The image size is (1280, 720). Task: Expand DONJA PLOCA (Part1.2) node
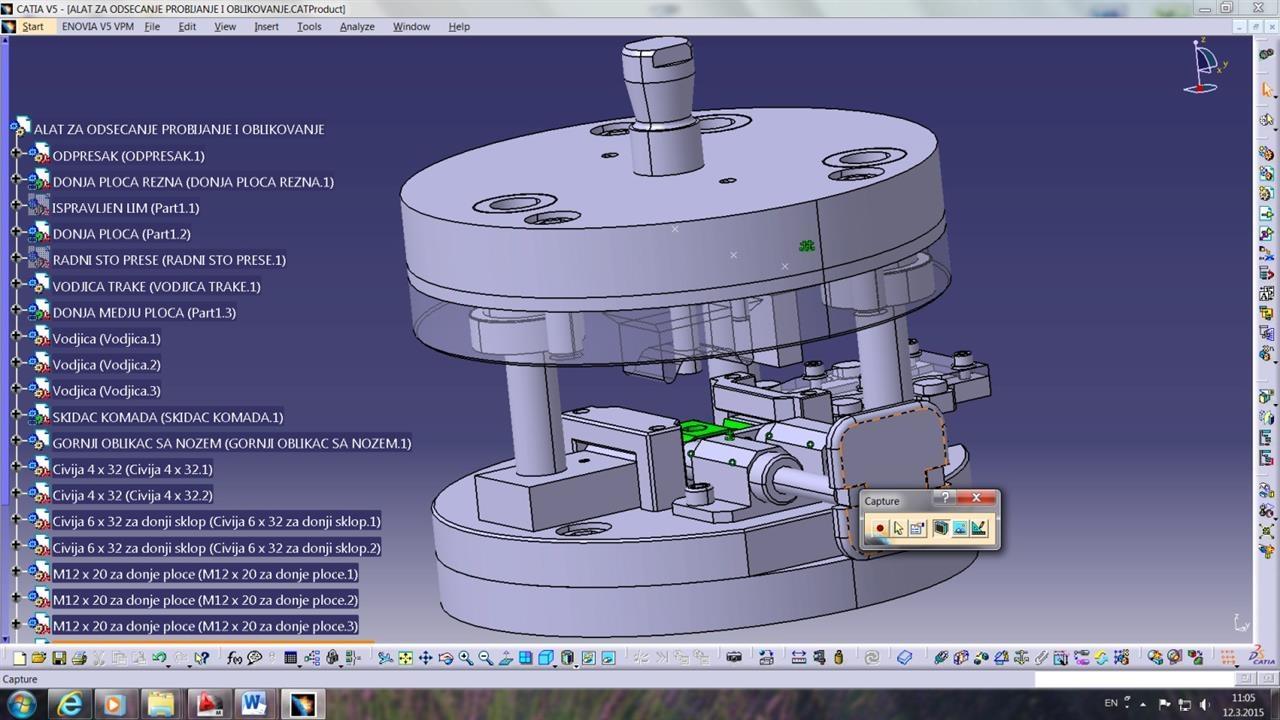tap(16, 232)
